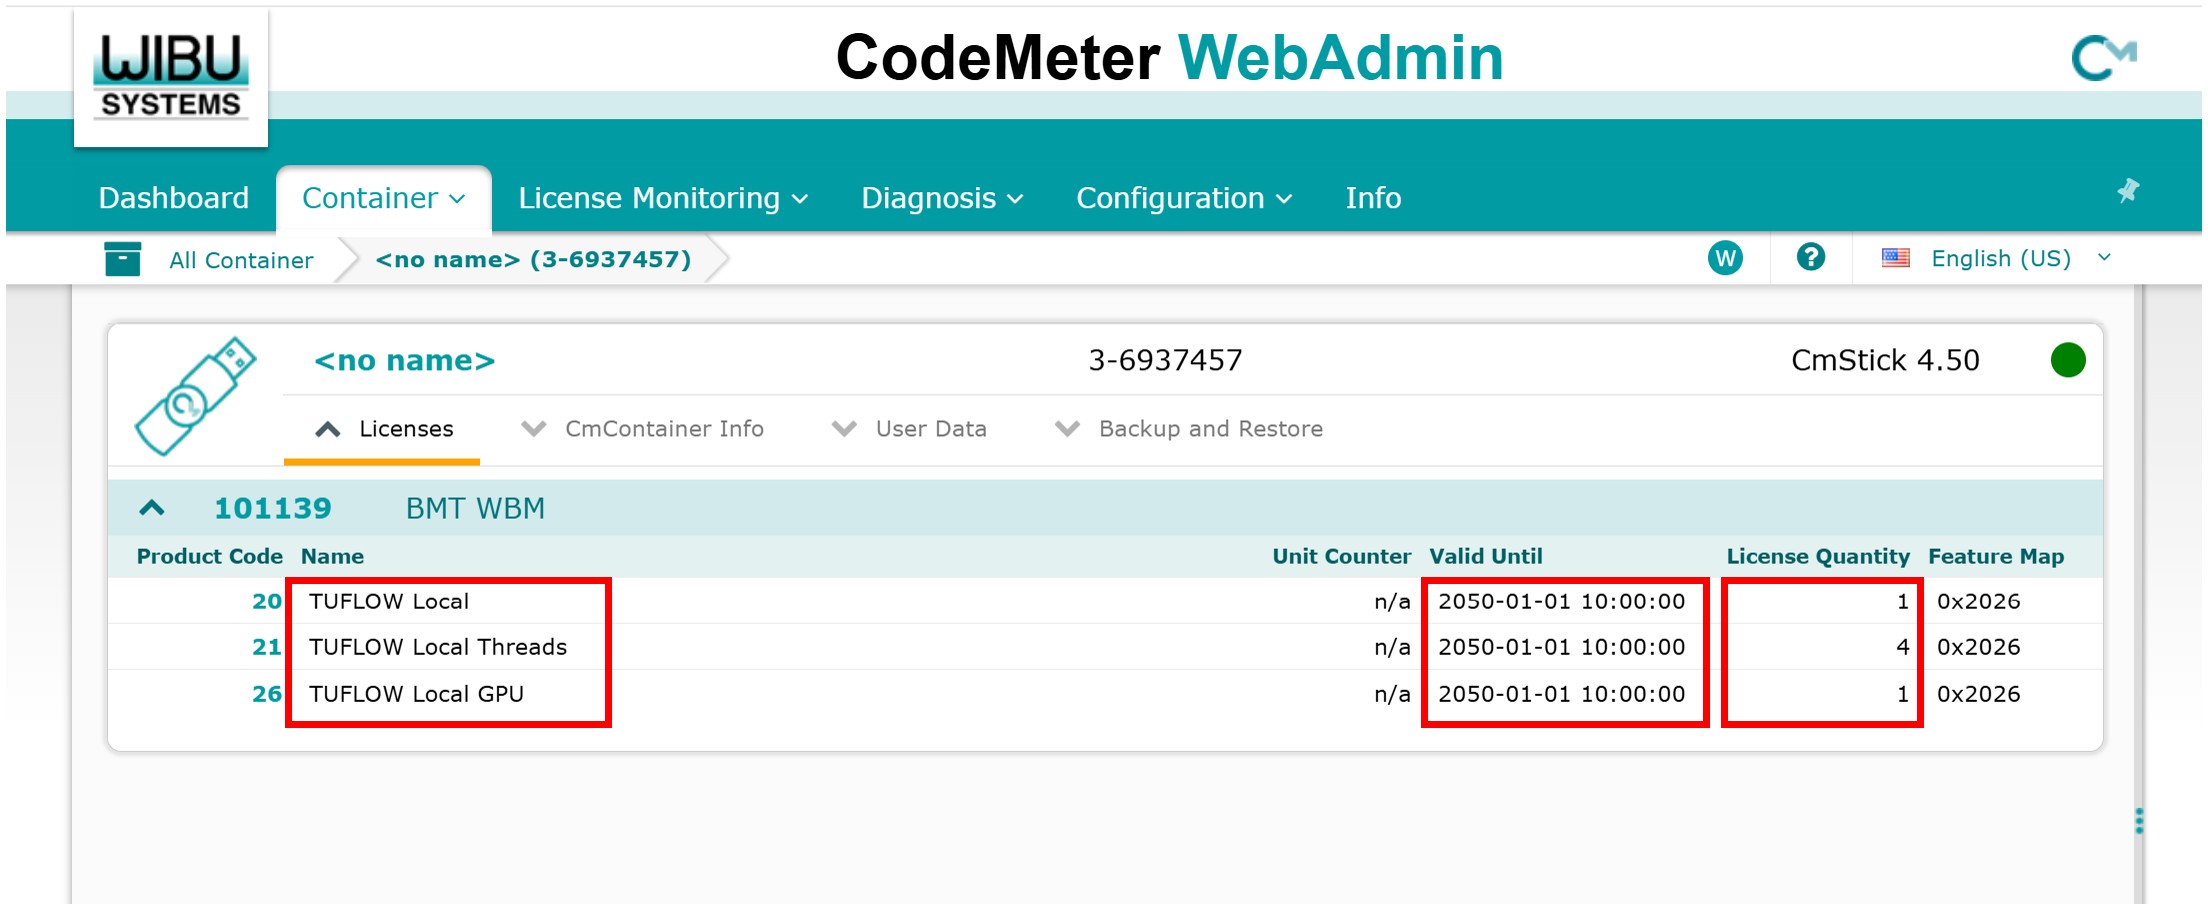Click Valid Until date for TUFLOW Local Threads

(1562, 647)
